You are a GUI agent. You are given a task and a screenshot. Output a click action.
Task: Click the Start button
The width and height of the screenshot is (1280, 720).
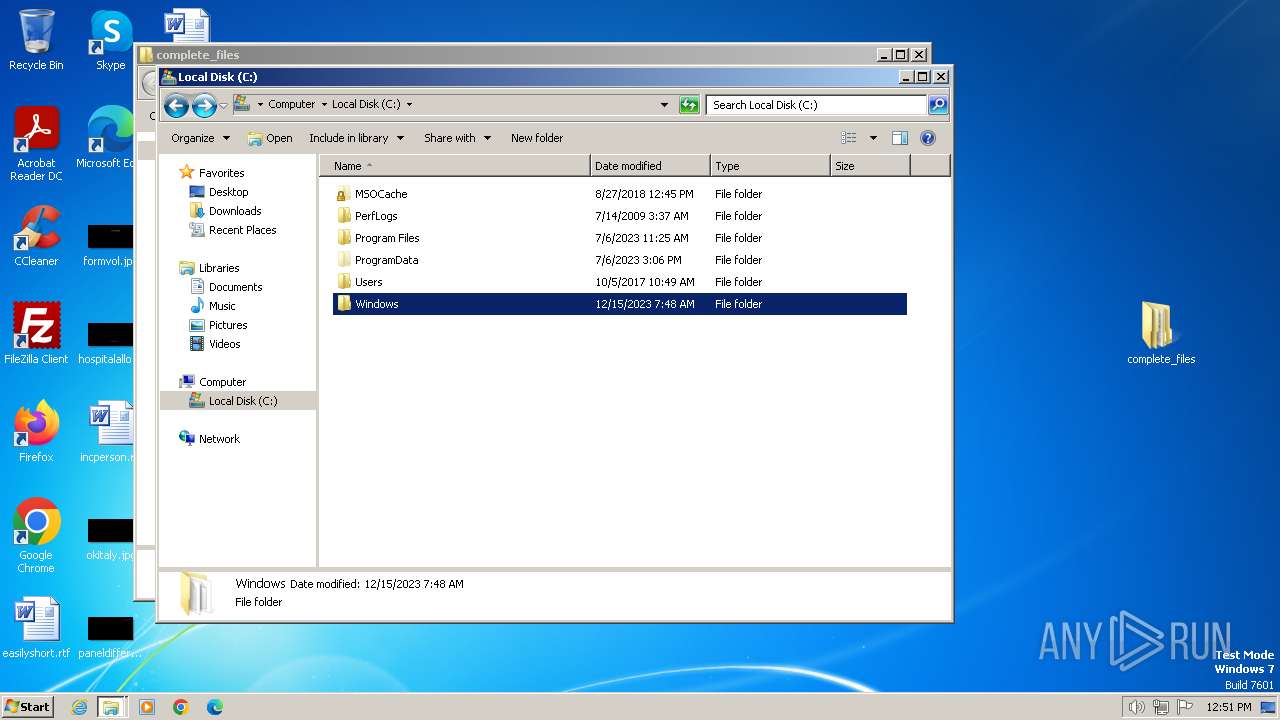click(x=28, y=706)
